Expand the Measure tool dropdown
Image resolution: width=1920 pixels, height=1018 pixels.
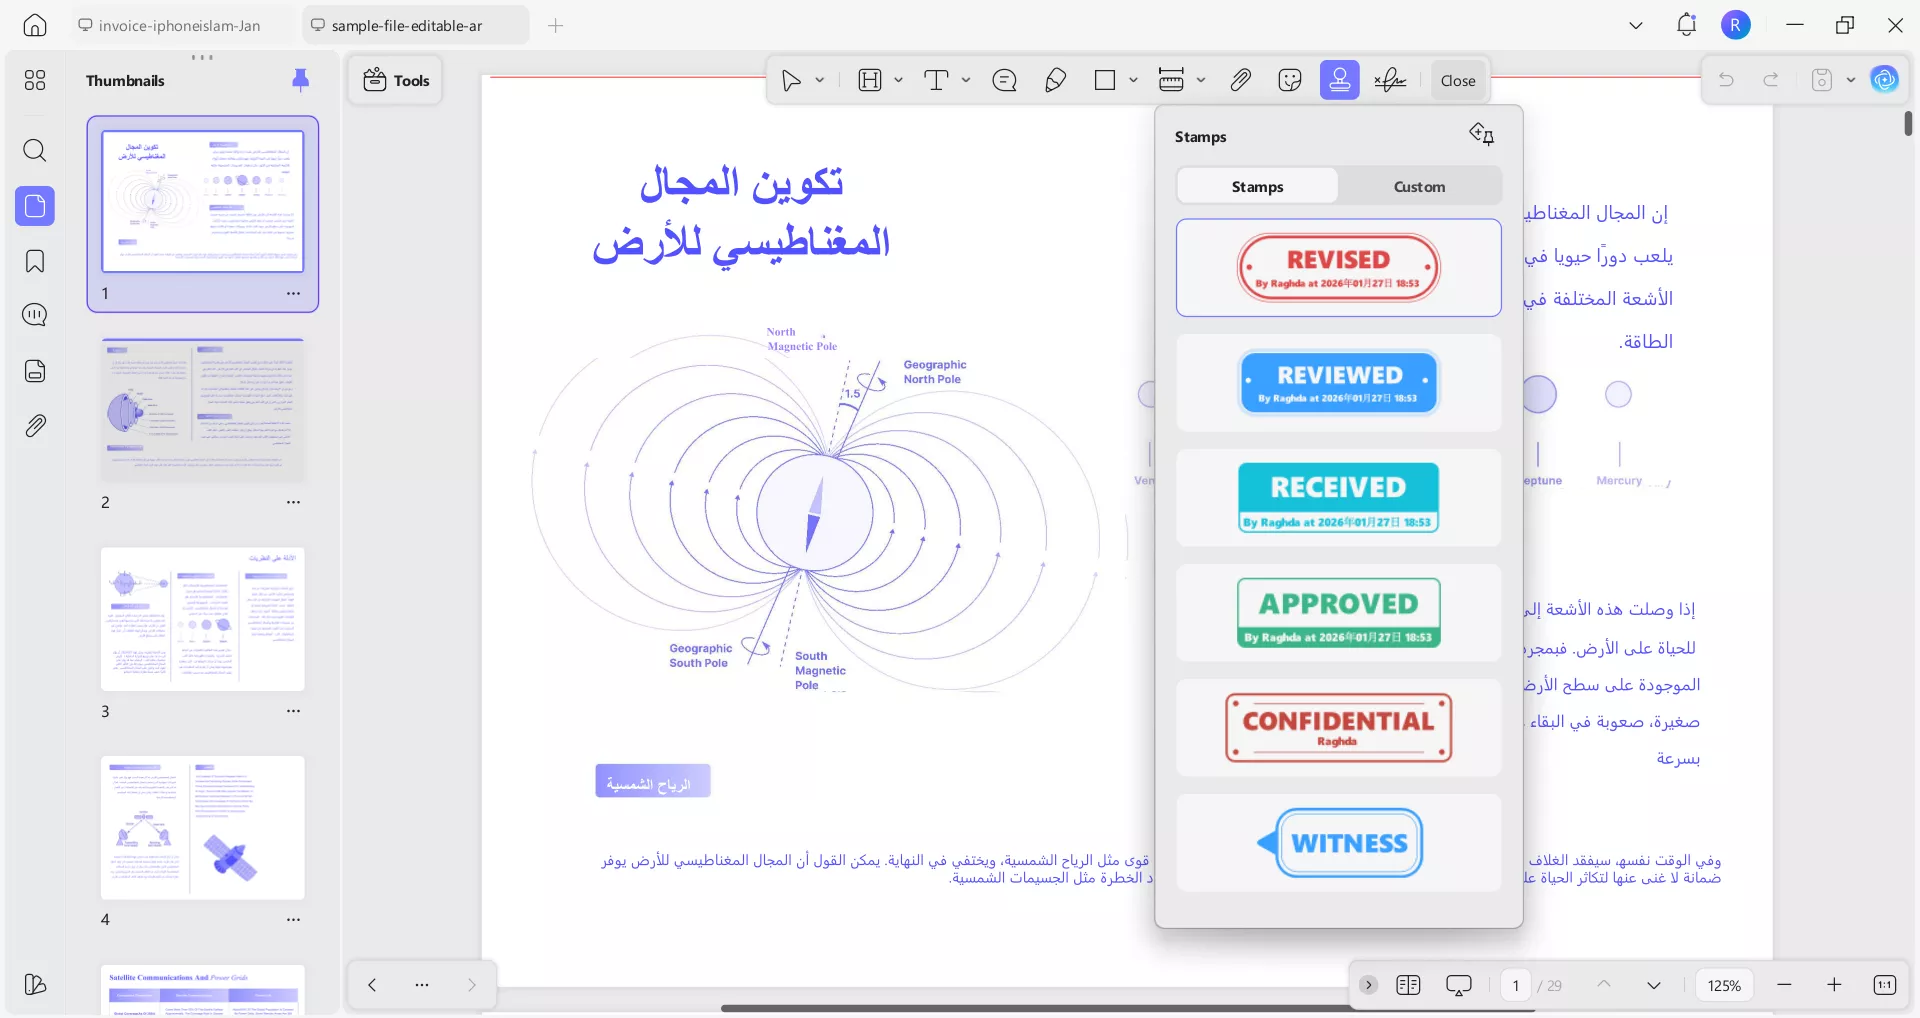pos(1201,79)
